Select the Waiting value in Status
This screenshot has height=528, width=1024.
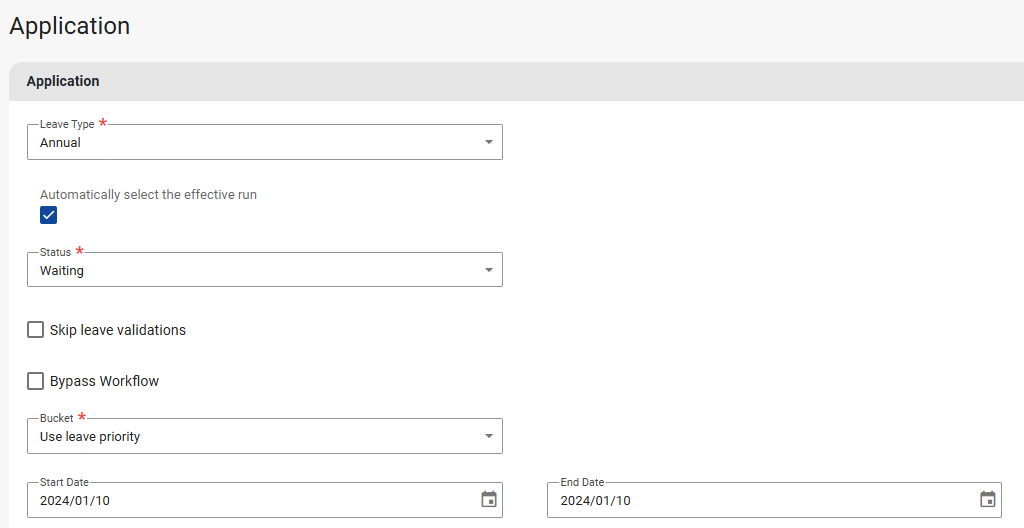[x=62, y=271]
